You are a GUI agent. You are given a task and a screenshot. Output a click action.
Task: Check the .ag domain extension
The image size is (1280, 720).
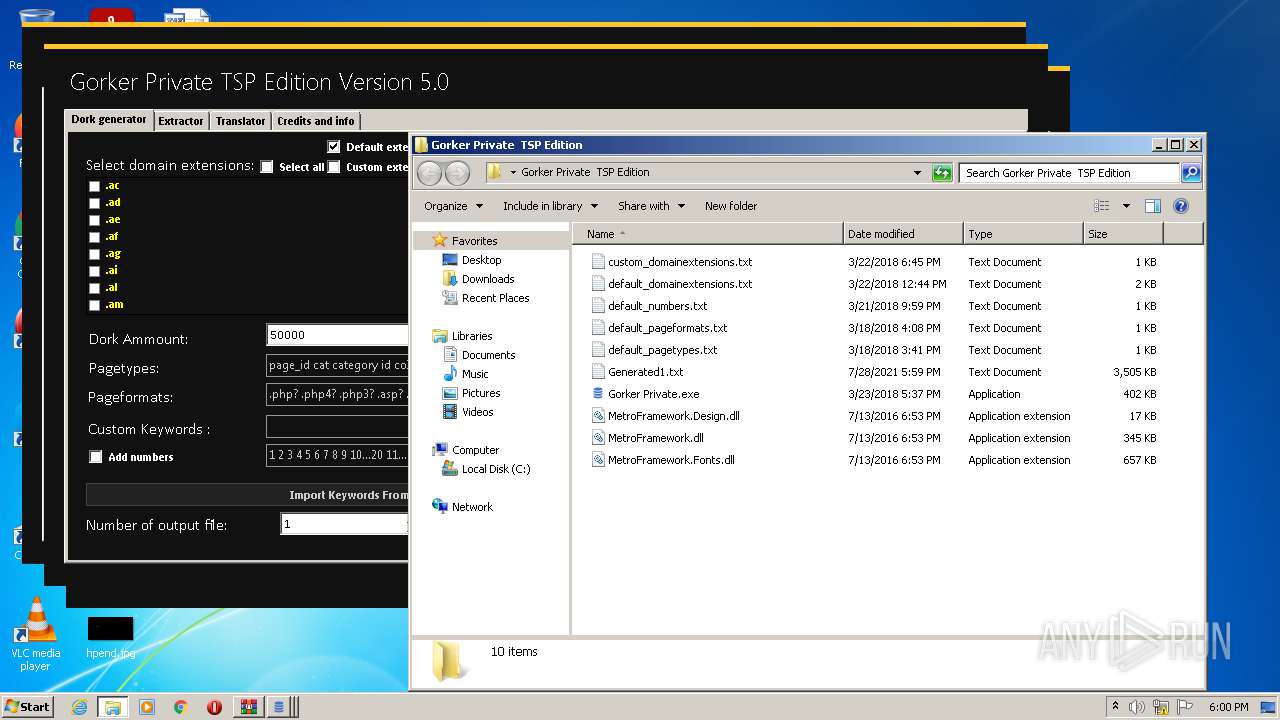tap(94, 254)
